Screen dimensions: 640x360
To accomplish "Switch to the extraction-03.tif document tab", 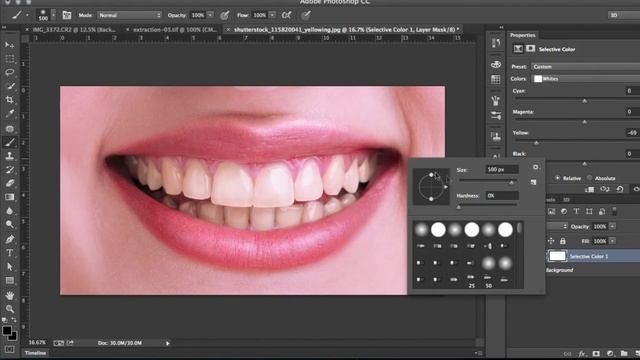I will tap(175, 30).
